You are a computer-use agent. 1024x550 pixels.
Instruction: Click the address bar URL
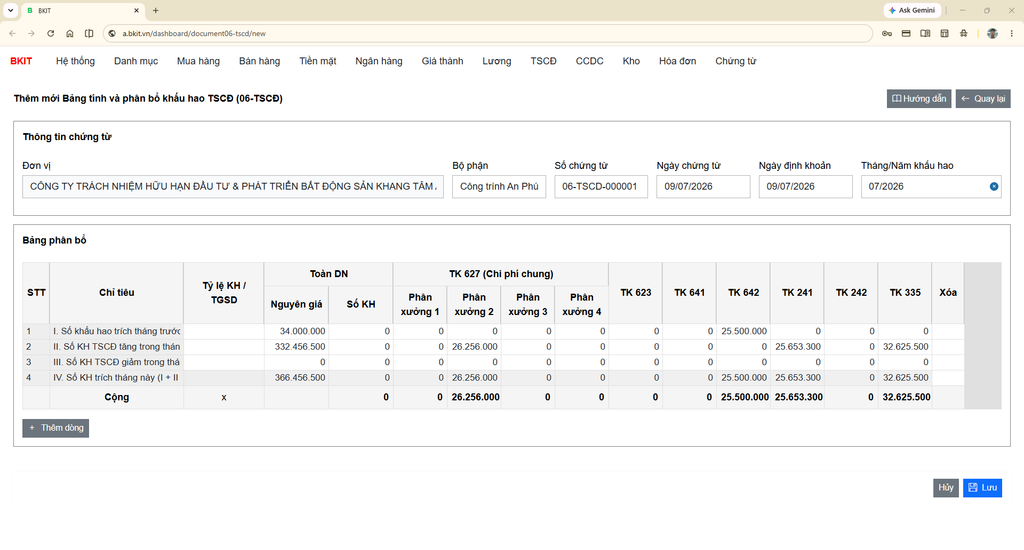194,33
